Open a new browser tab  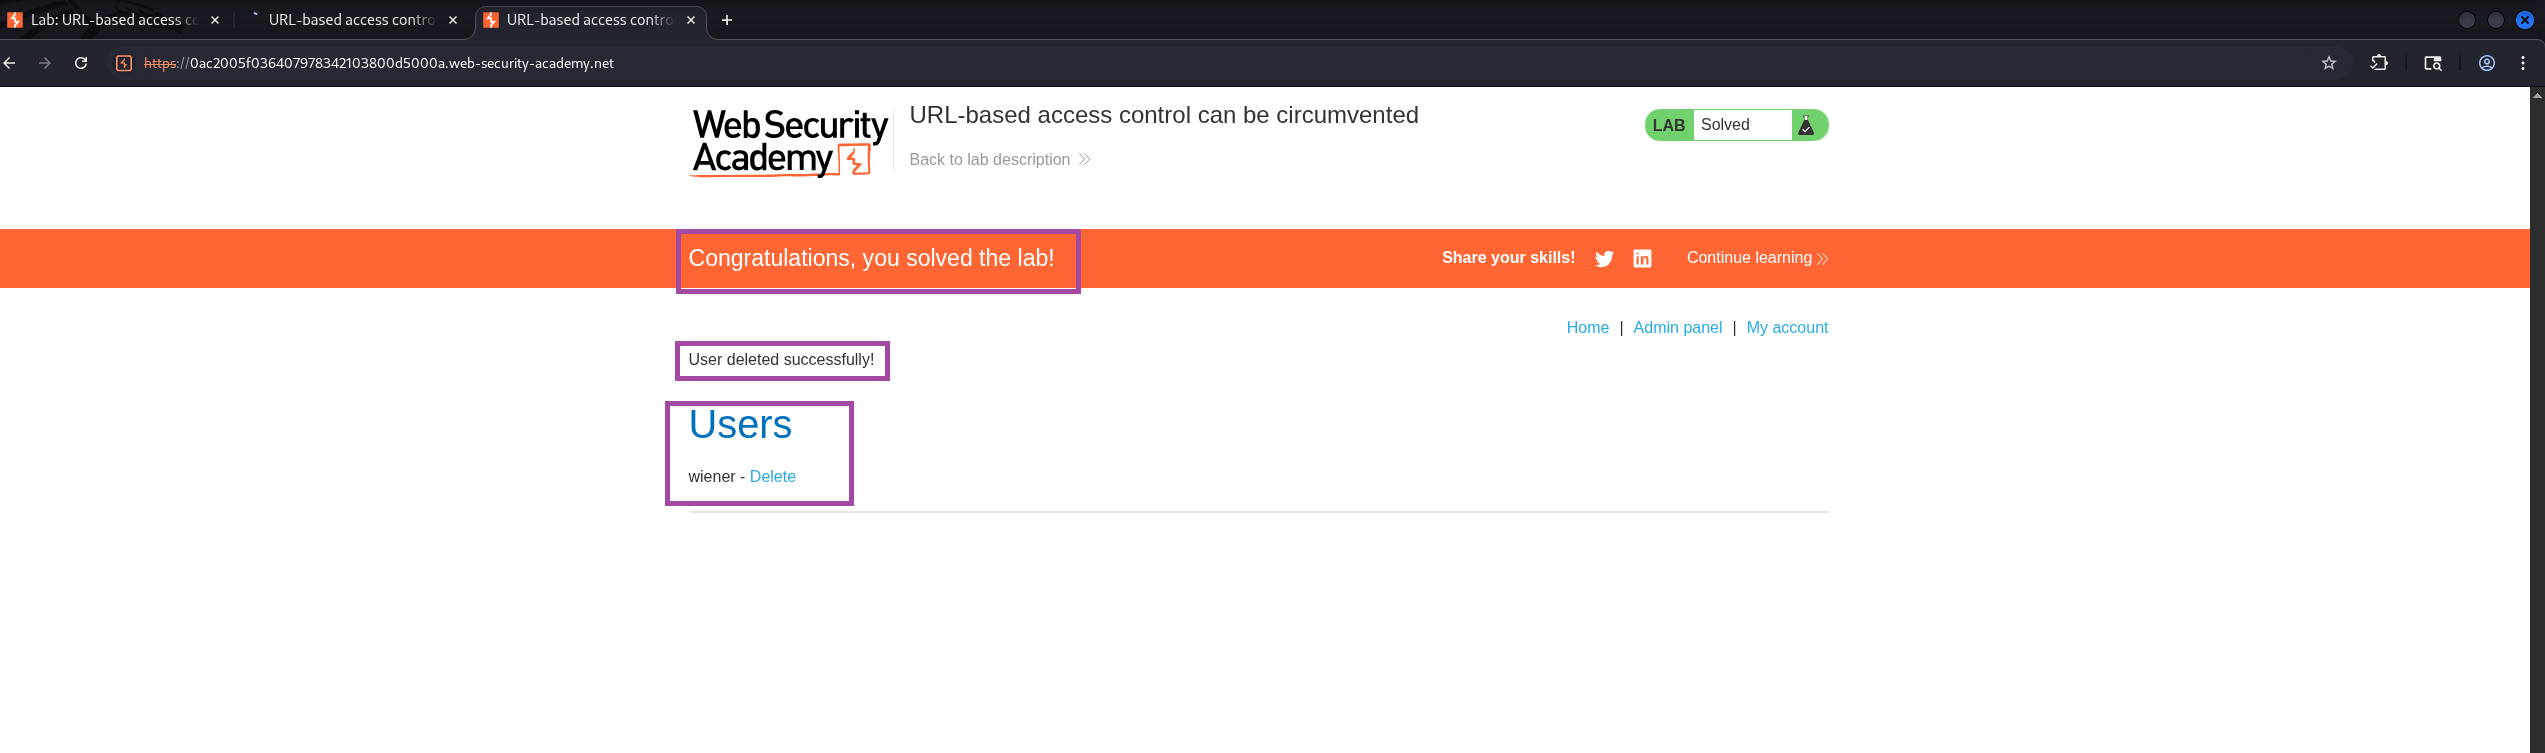(727, 20)
